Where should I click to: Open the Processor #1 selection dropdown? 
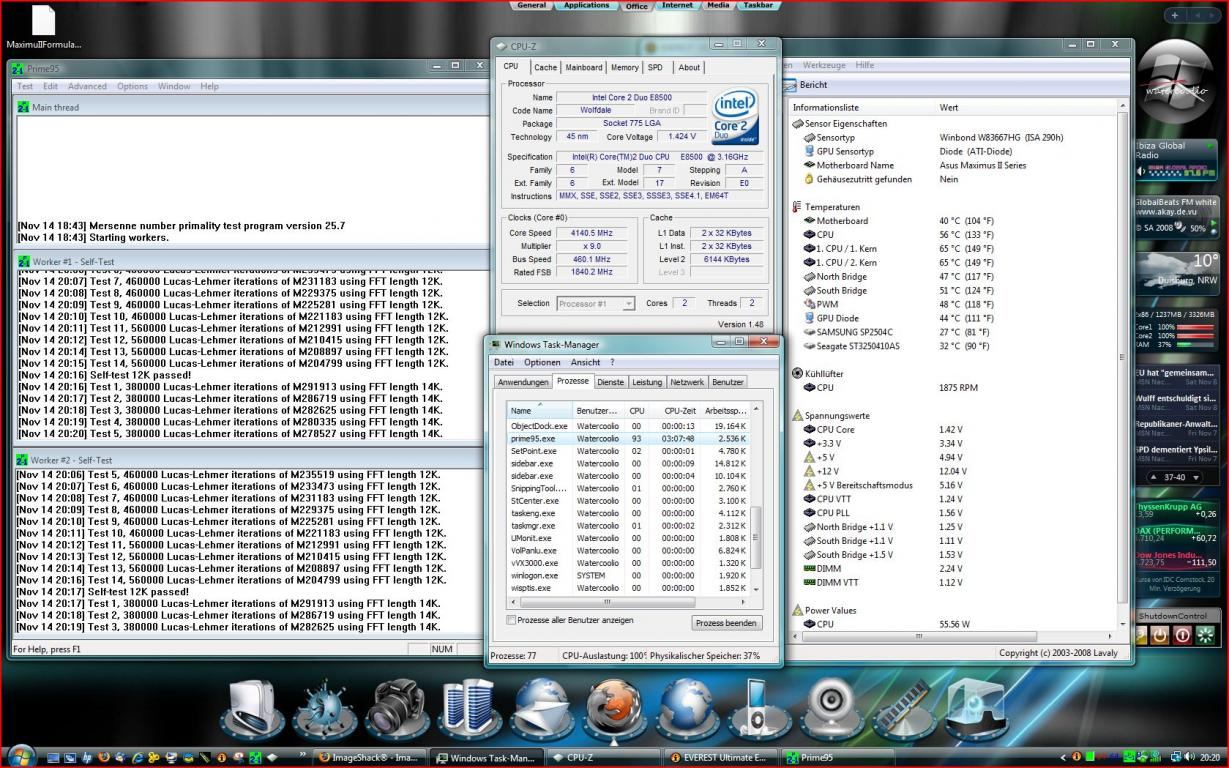tap(595, 303)
